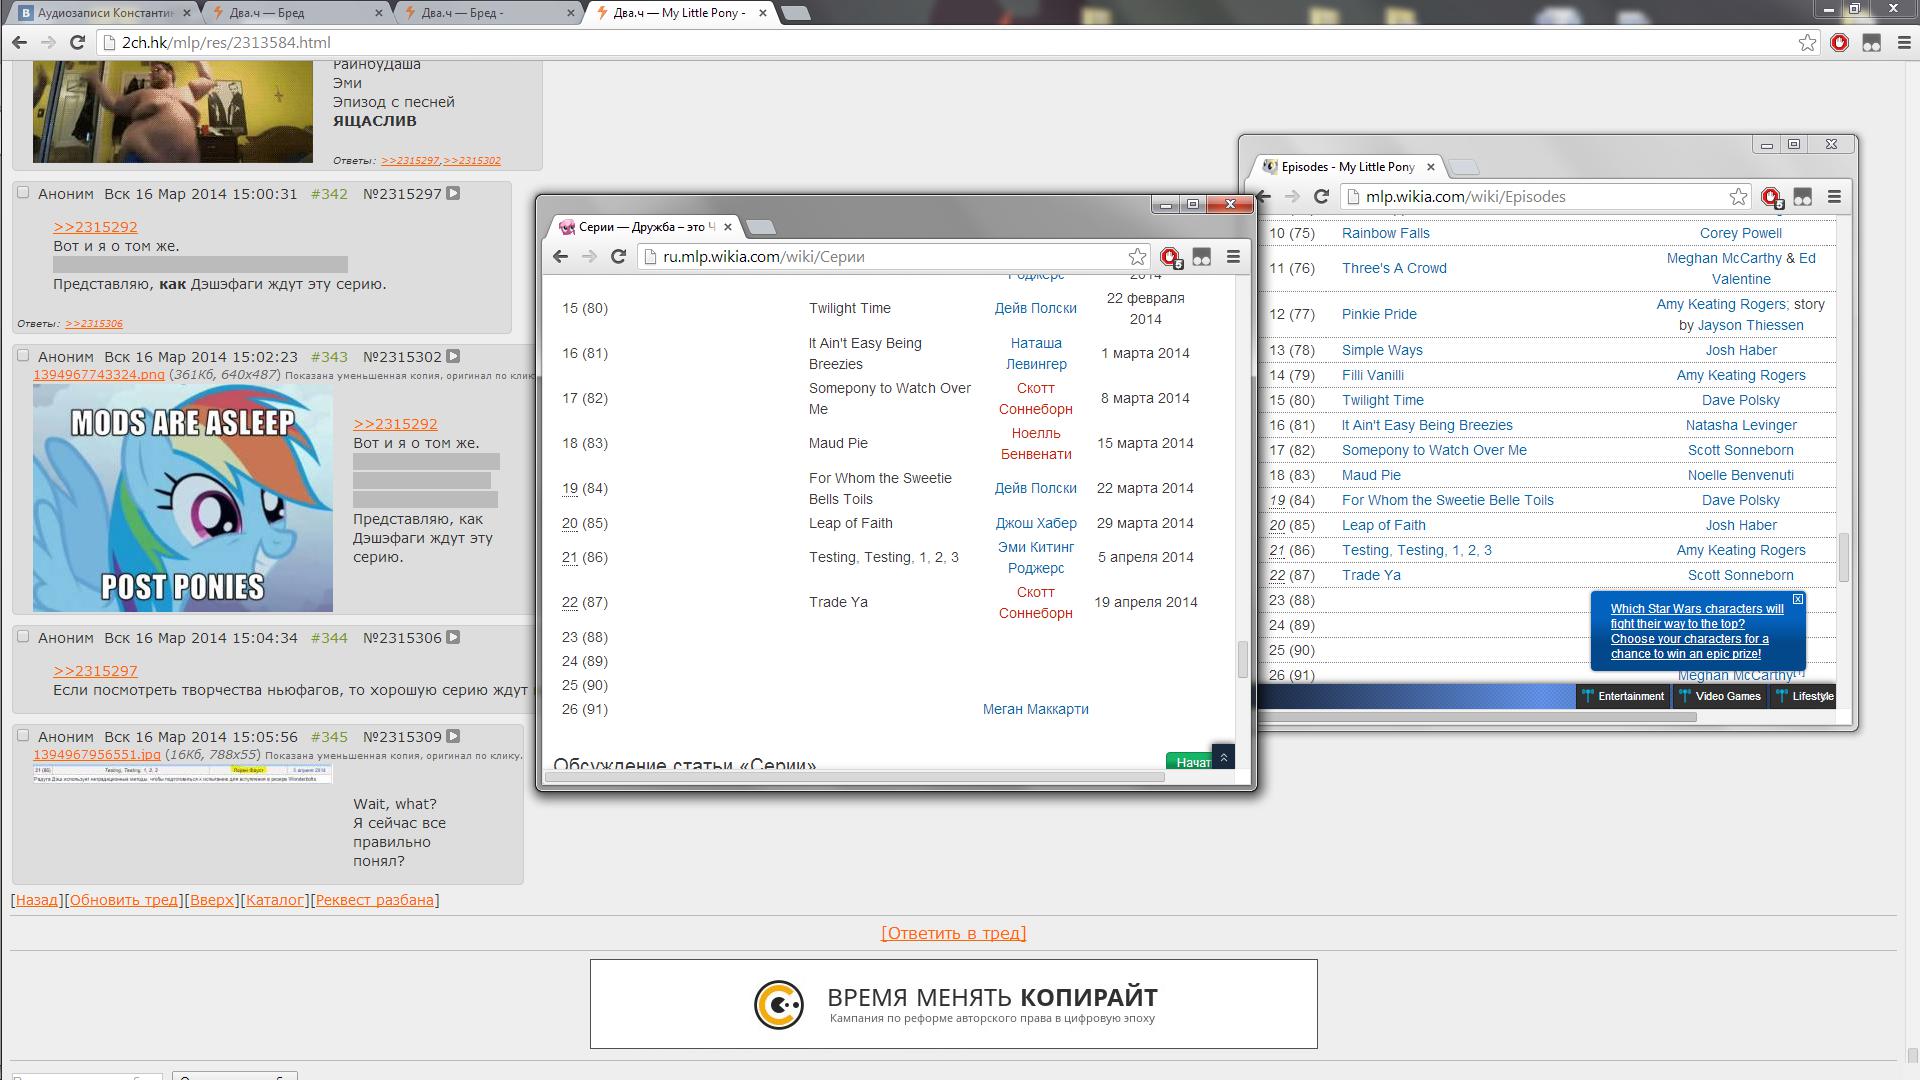Close the 'Два.ч — My Little Pony' tab
Screen dimensions: 1920x1080
click(x=762, y=13)
